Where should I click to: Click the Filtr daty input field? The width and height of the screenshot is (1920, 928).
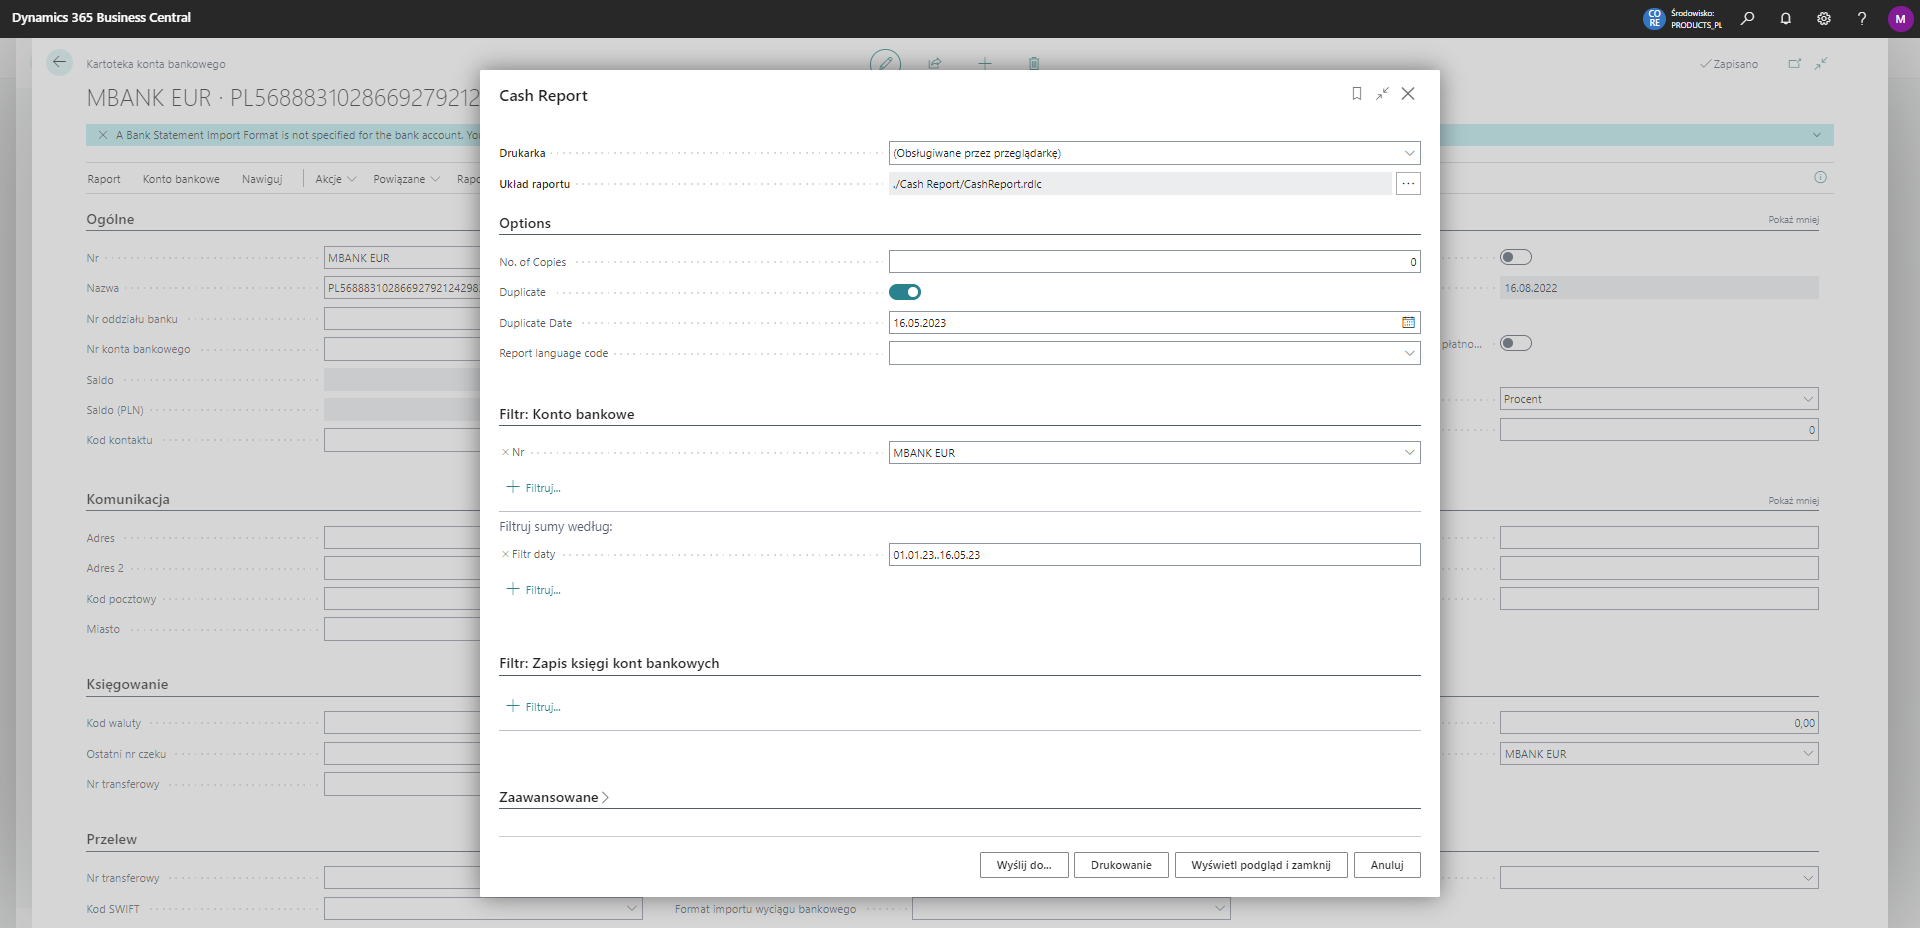click(x=1153, y=555)
